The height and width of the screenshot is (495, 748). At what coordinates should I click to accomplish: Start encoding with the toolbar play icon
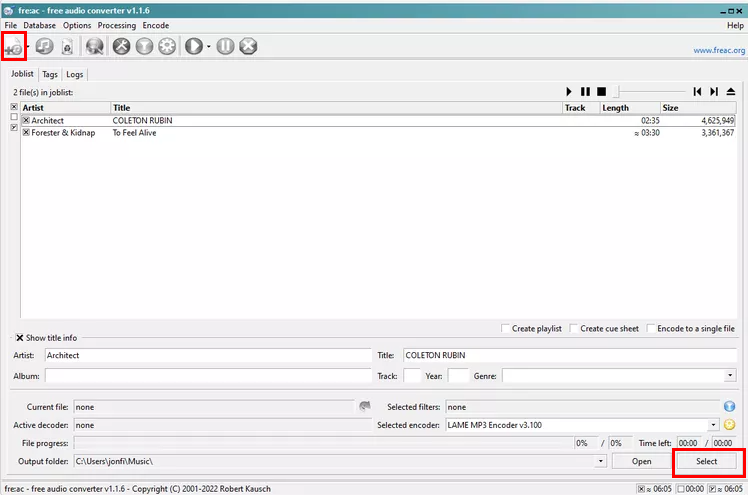[x=194, y=46]
